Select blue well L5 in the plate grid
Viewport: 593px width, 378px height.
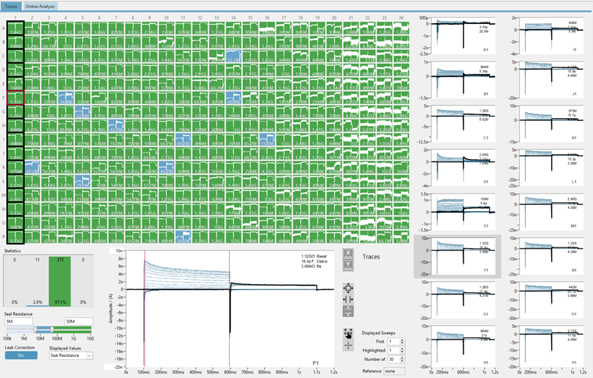tap(82, 182)
